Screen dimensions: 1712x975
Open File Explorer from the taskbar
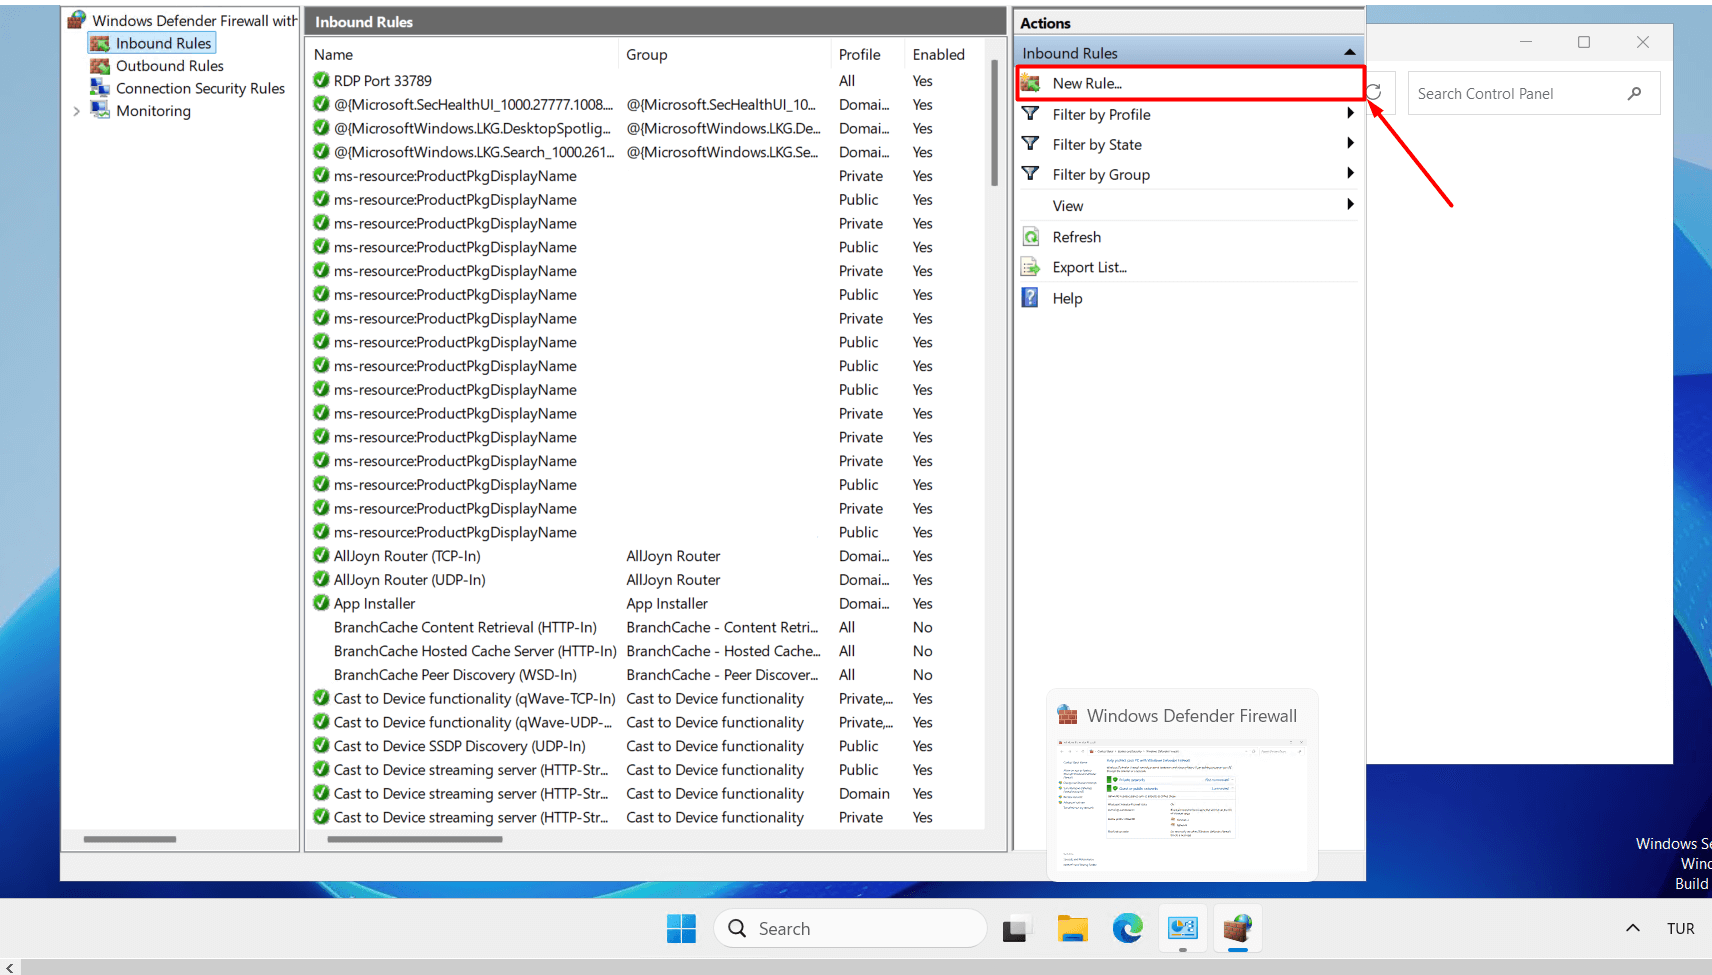tap(1072, 929)
